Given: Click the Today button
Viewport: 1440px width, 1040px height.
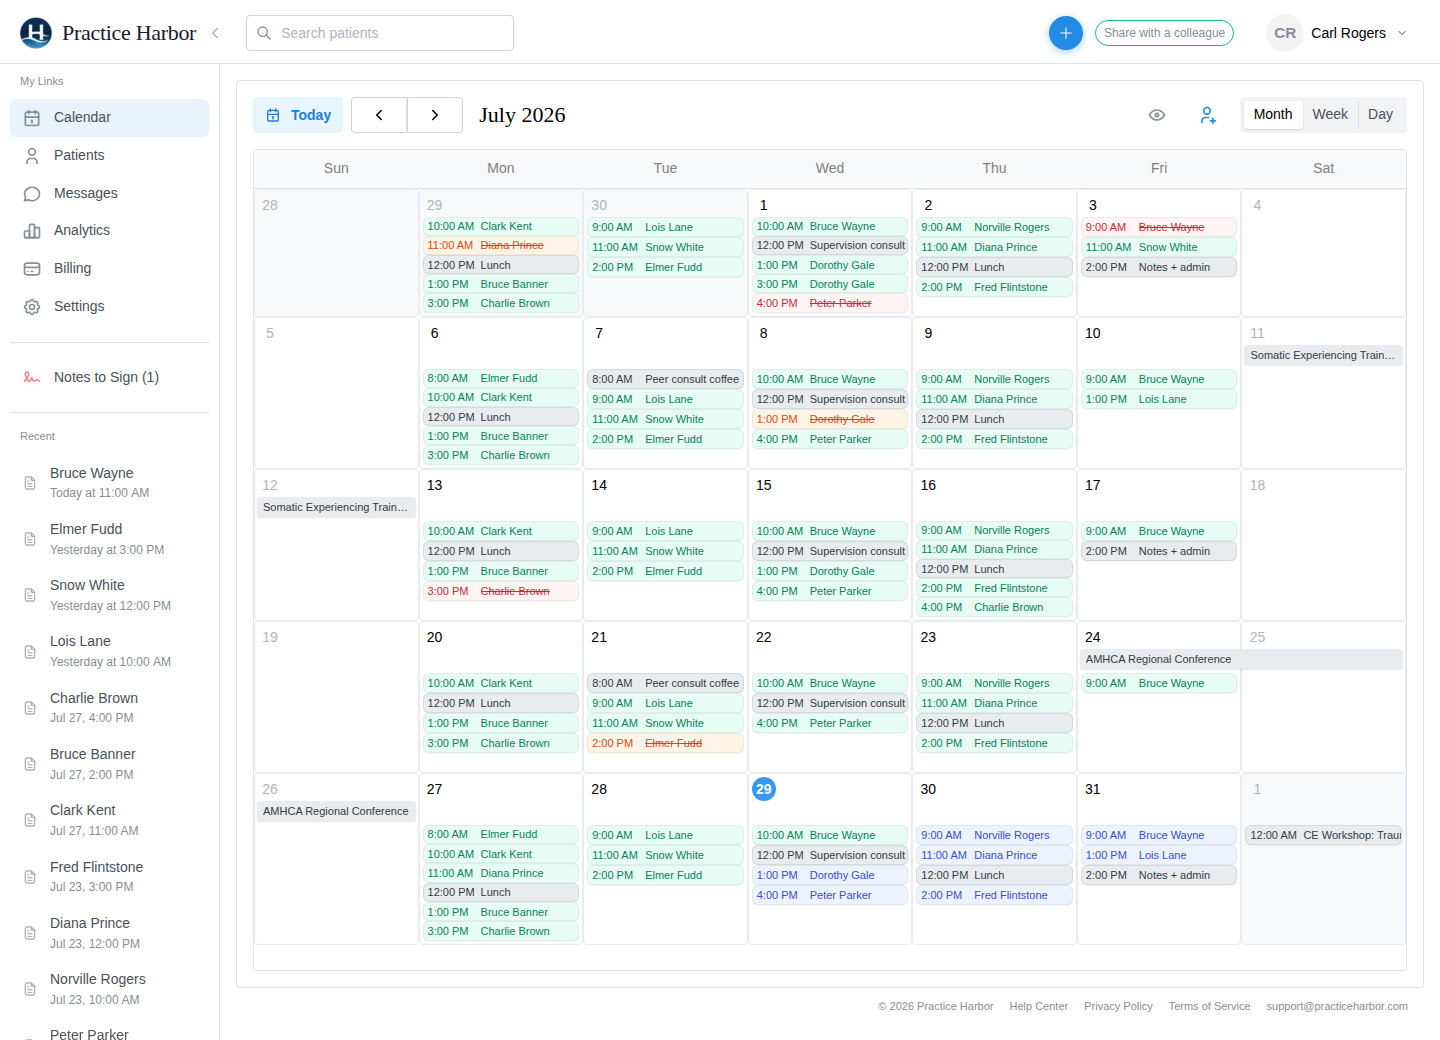Looking at the screenshot, I should (x=298, y=115).
